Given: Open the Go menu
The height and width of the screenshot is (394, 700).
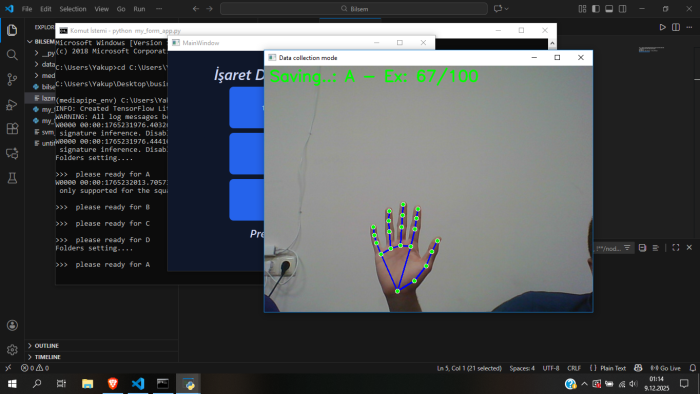Looking at the screenshot, I should click(x=121, y=9).
